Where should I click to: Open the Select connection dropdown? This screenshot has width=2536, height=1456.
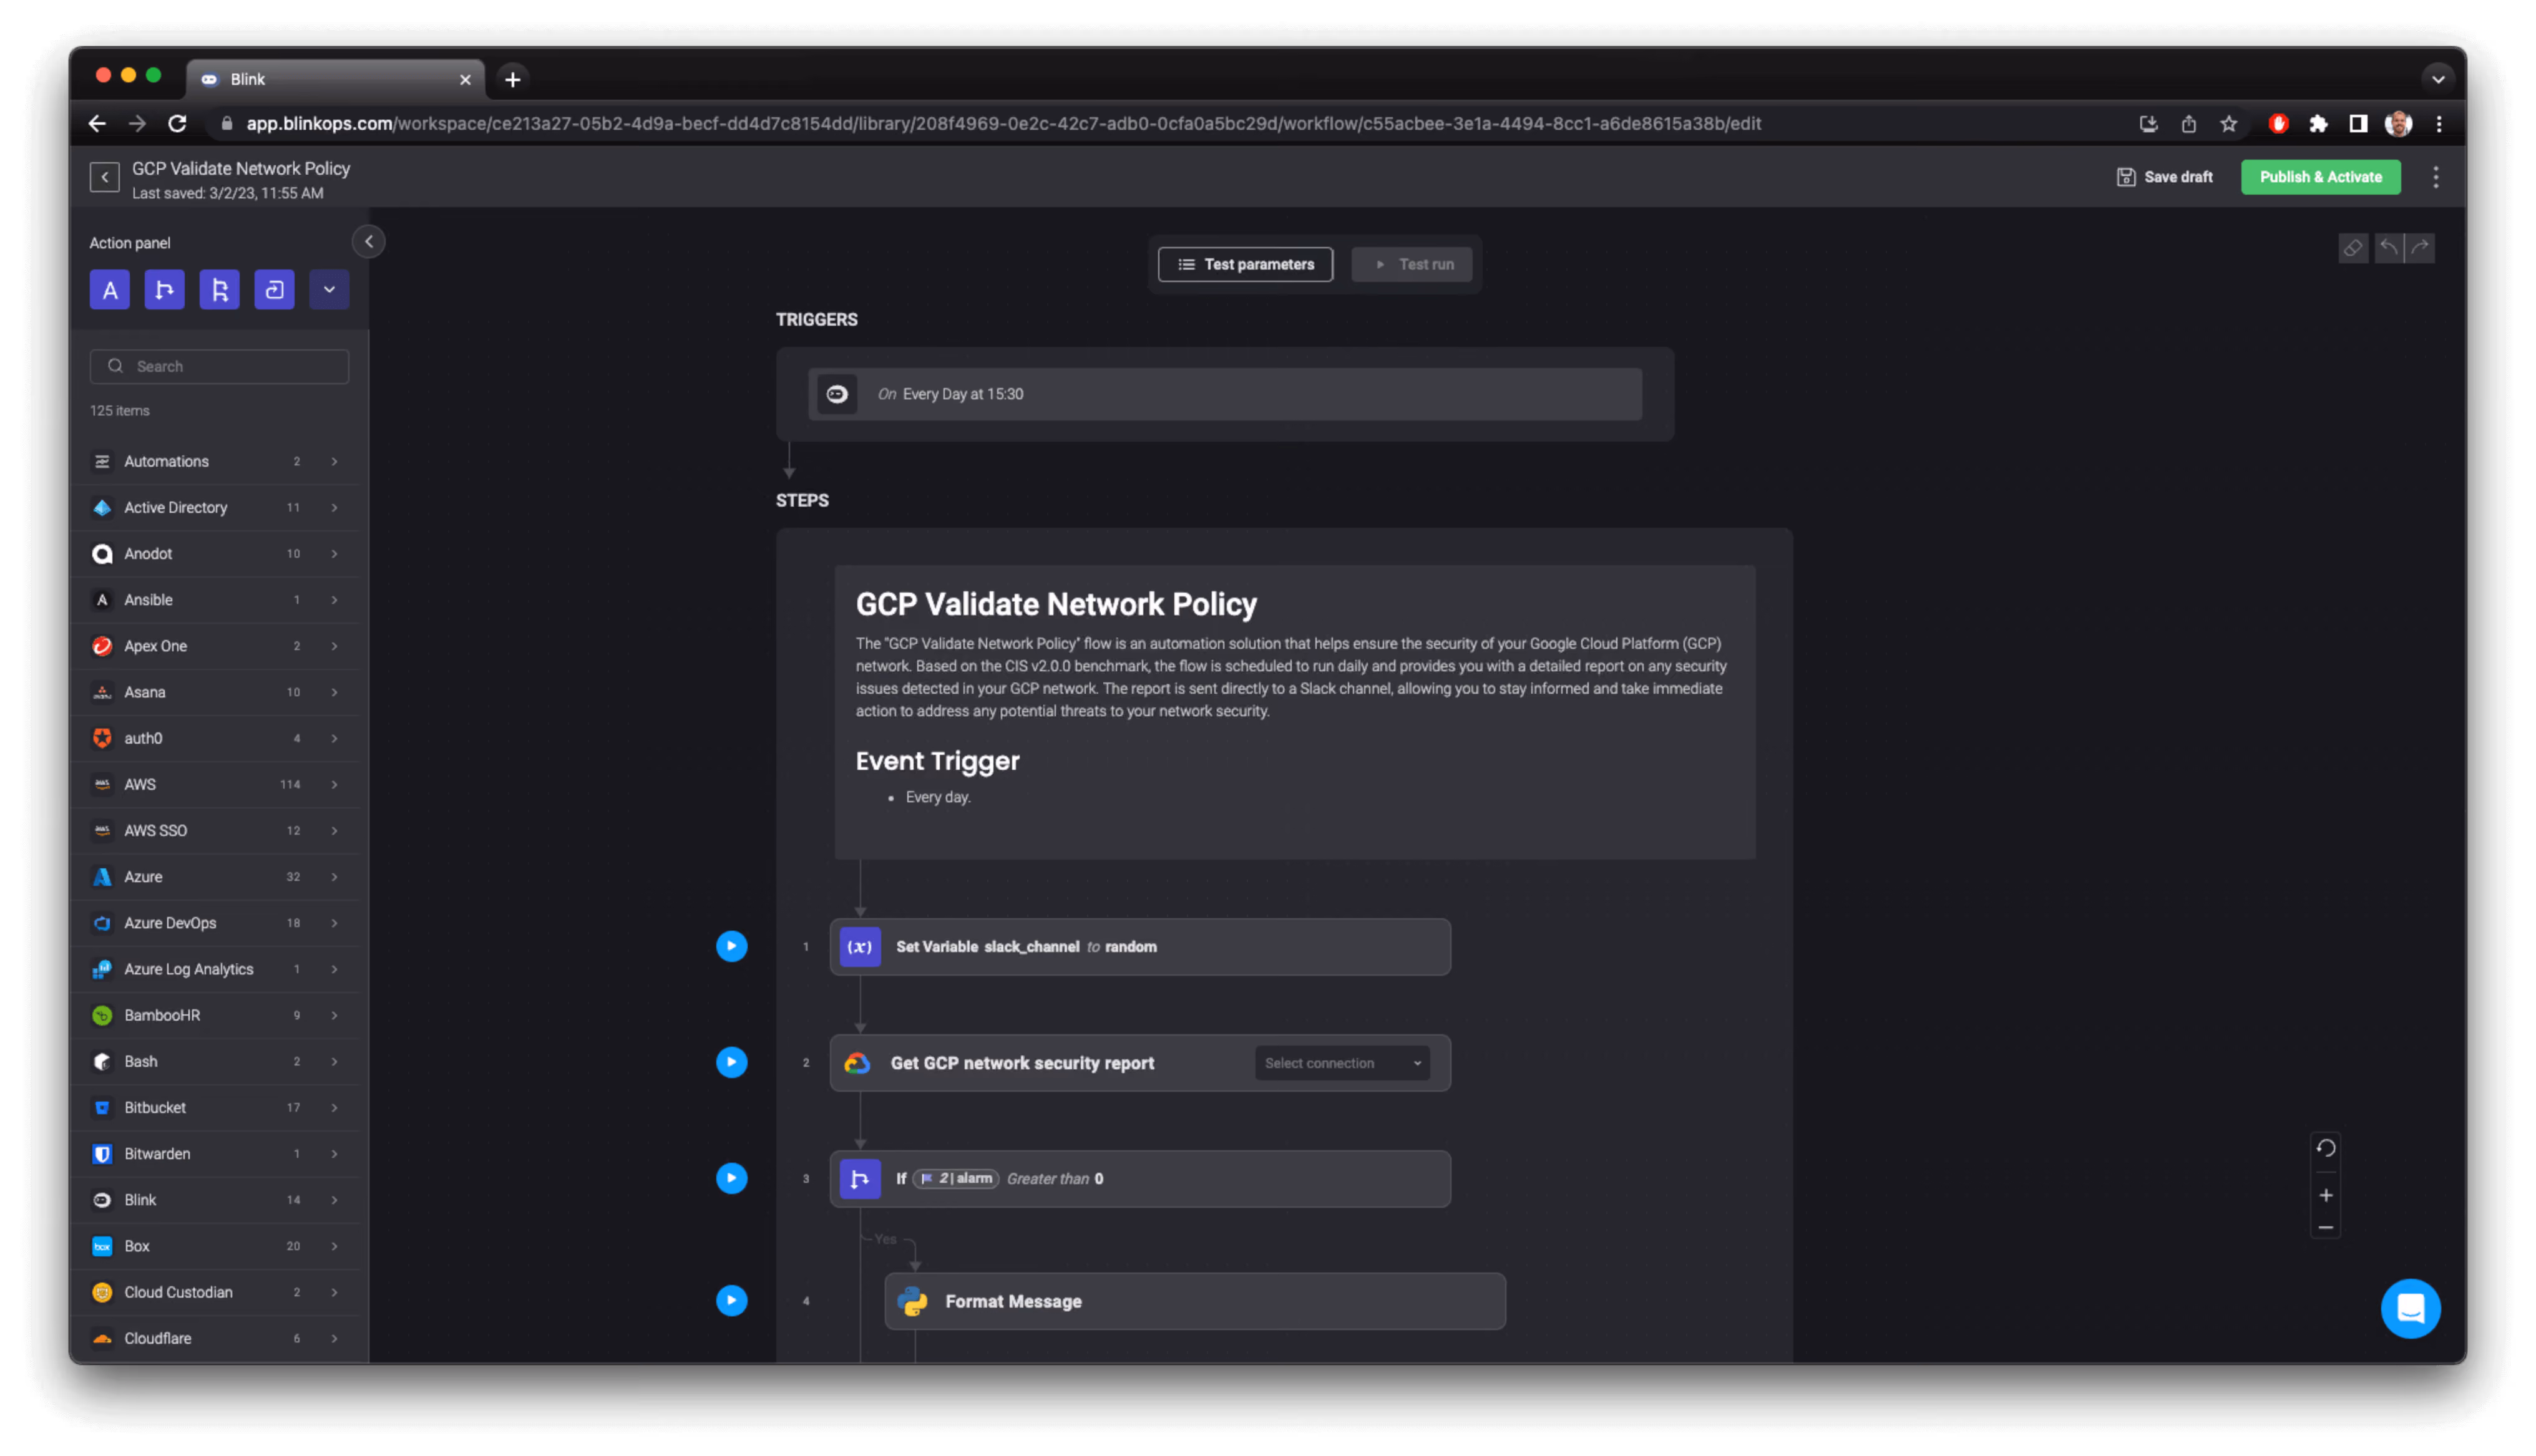point(1343,1063)
